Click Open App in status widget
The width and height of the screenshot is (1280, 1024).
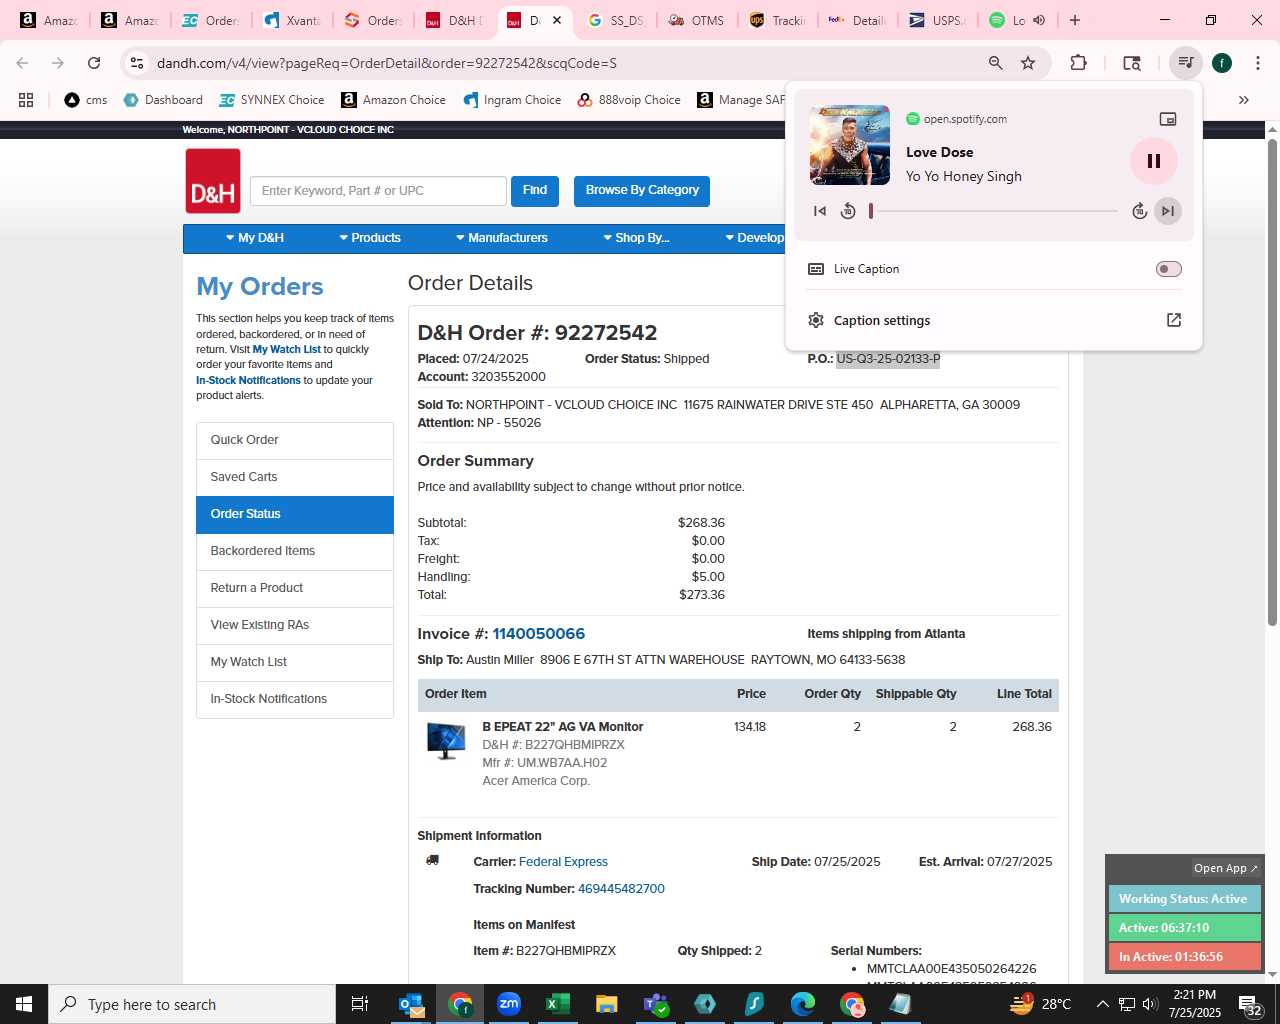click(1225, 868)
